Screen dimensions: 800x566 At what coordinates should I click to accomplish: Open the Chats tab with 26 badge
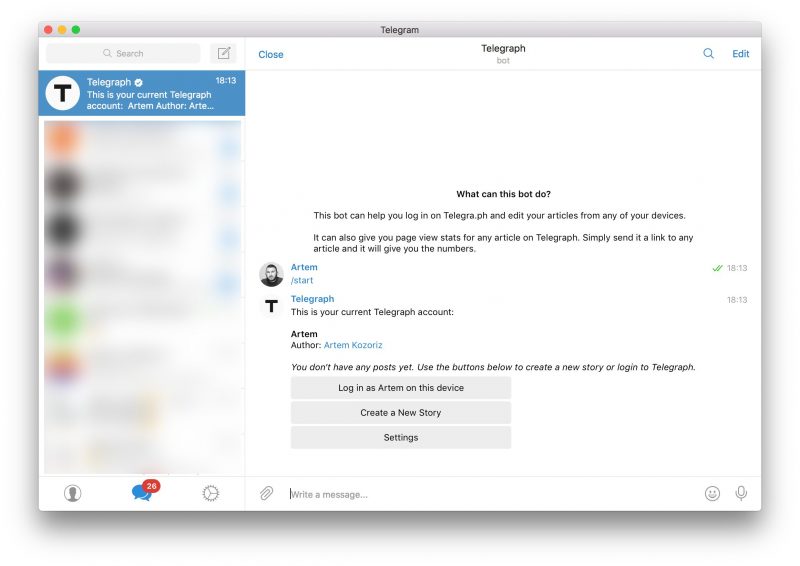click(x=144, y=491)
